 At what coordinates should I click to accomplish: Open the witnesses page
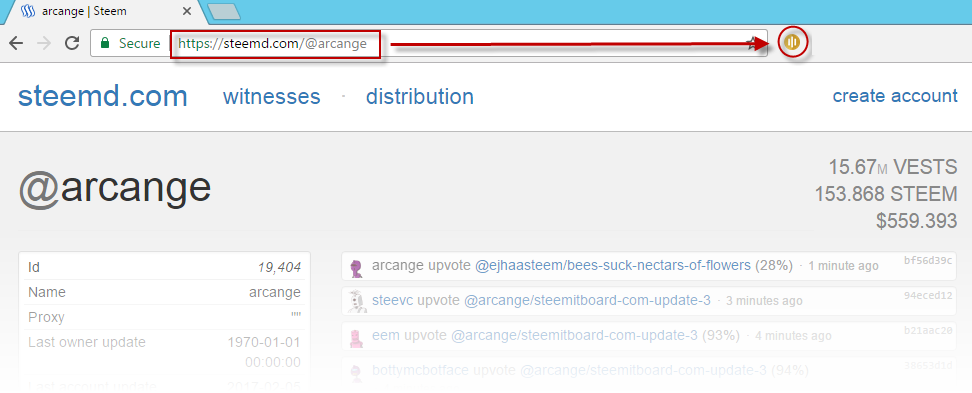[x=272, y=97]
